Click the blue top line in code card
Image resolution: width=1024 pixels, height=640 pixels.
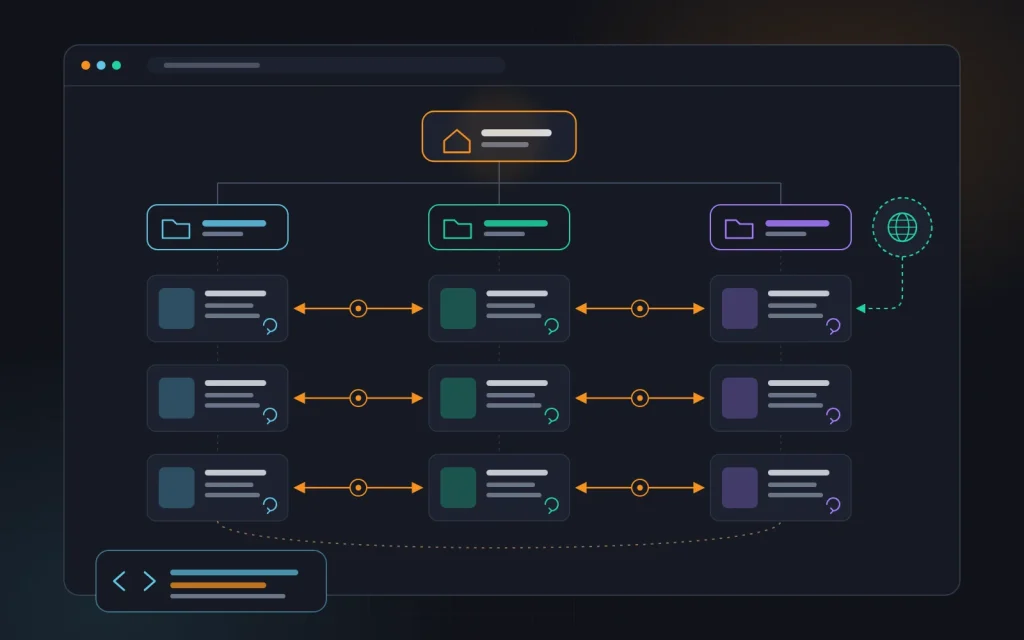coord(234,572)
